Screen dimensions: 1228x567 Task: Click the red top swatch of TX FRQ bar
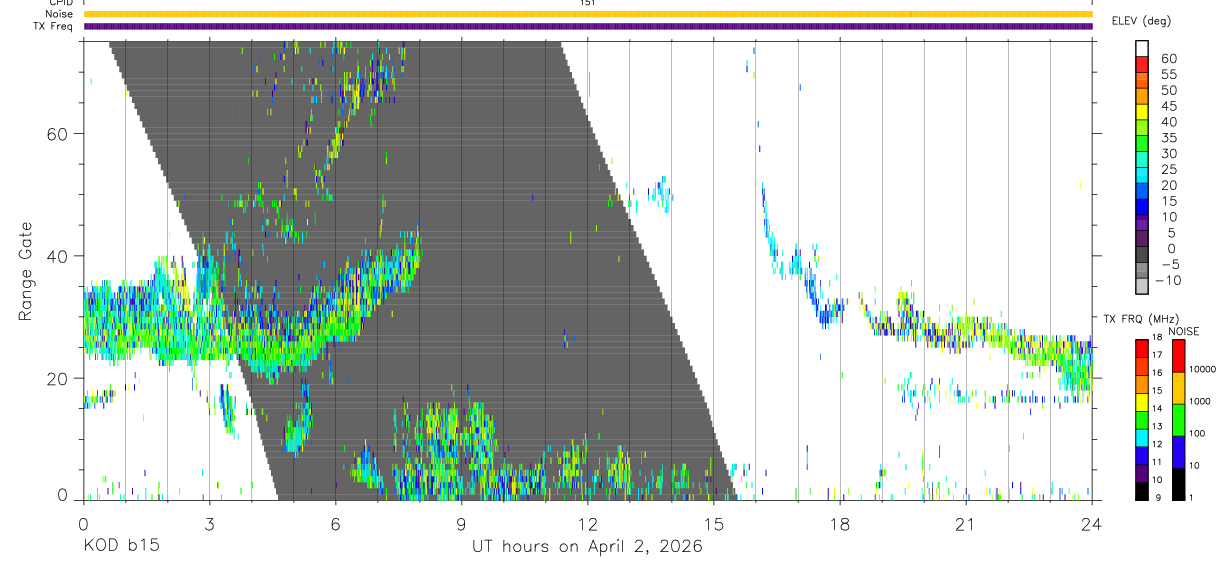click(1142, 346)
